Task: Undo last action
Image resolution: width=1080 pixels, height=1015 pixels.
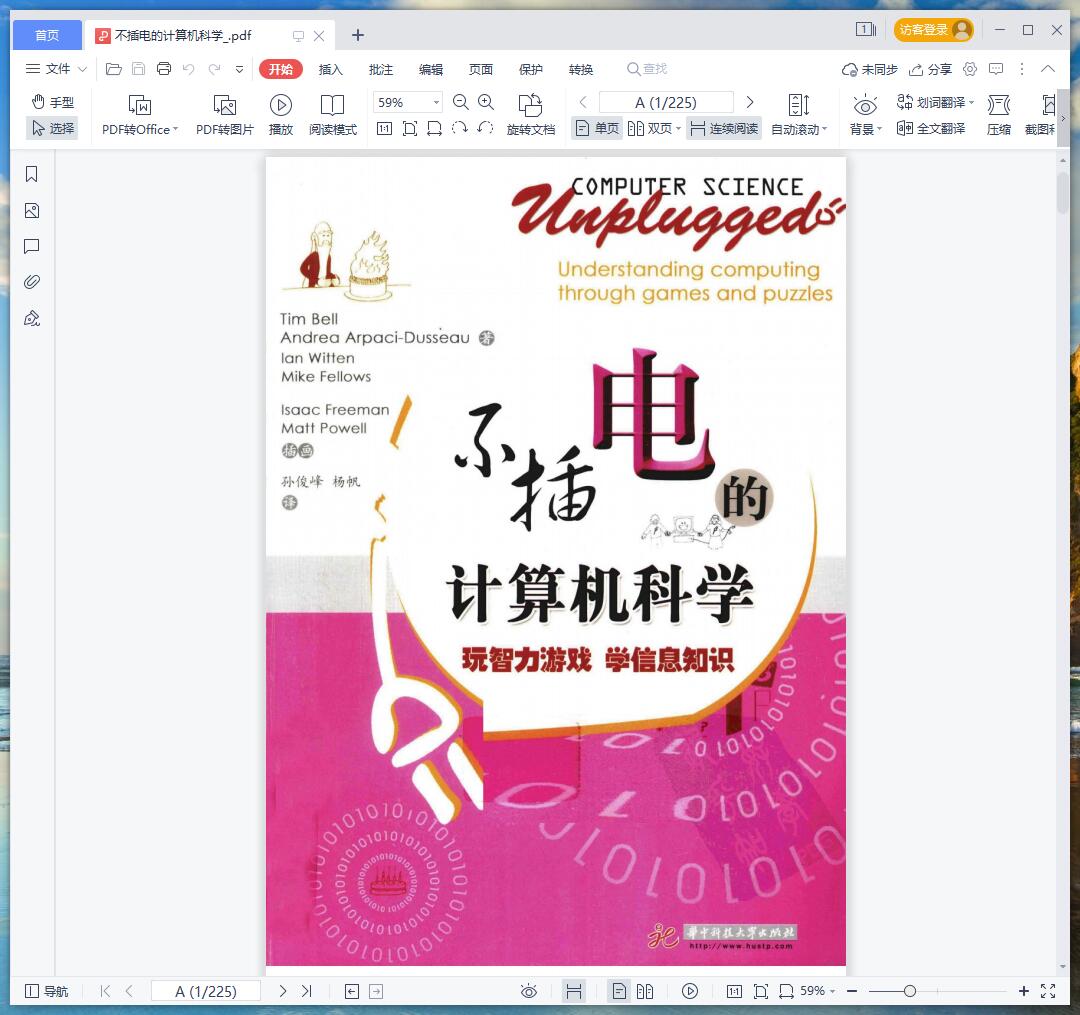Action: [189, 69]
